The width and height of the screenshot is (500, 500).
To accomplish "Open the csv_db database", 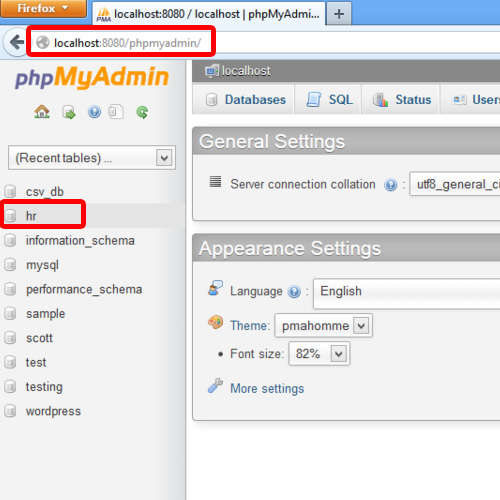I will (45, 192).
